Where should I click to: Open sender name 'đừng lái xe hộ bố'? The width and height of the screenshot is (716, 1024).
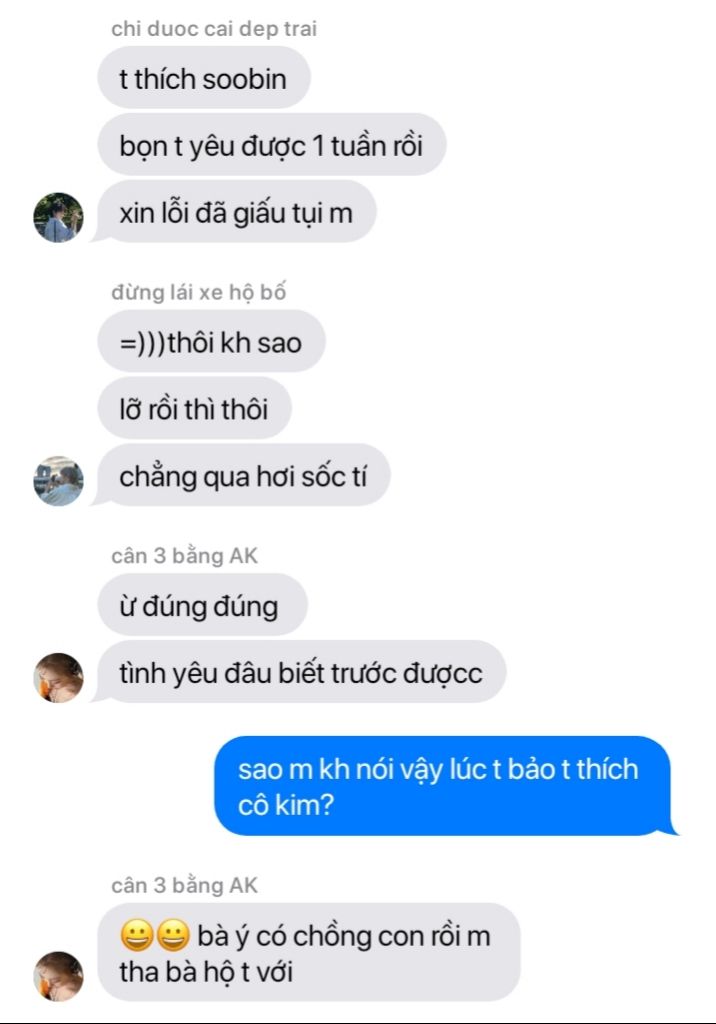[199, 292]
